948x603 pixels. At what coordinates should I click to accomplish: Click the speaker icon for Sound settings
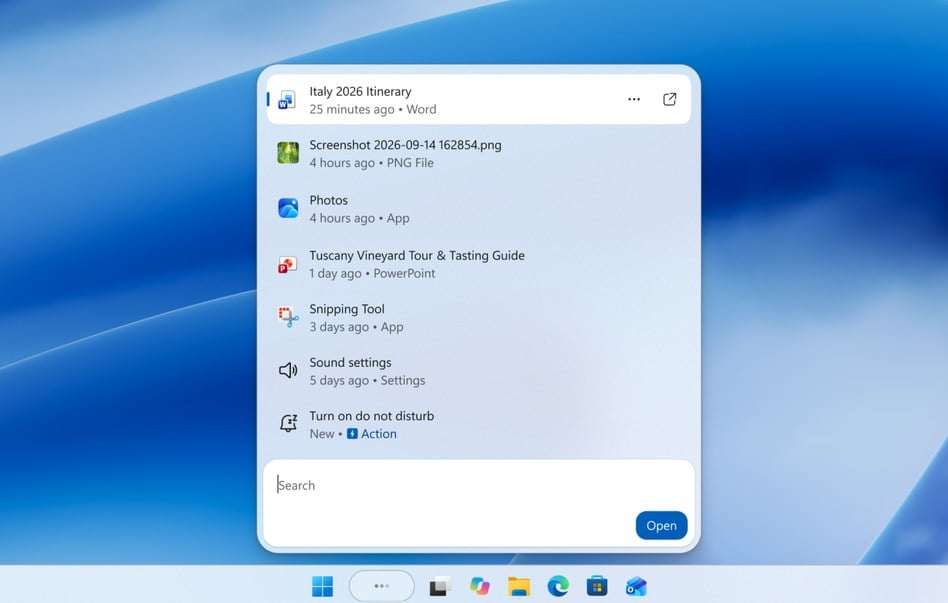288,370
